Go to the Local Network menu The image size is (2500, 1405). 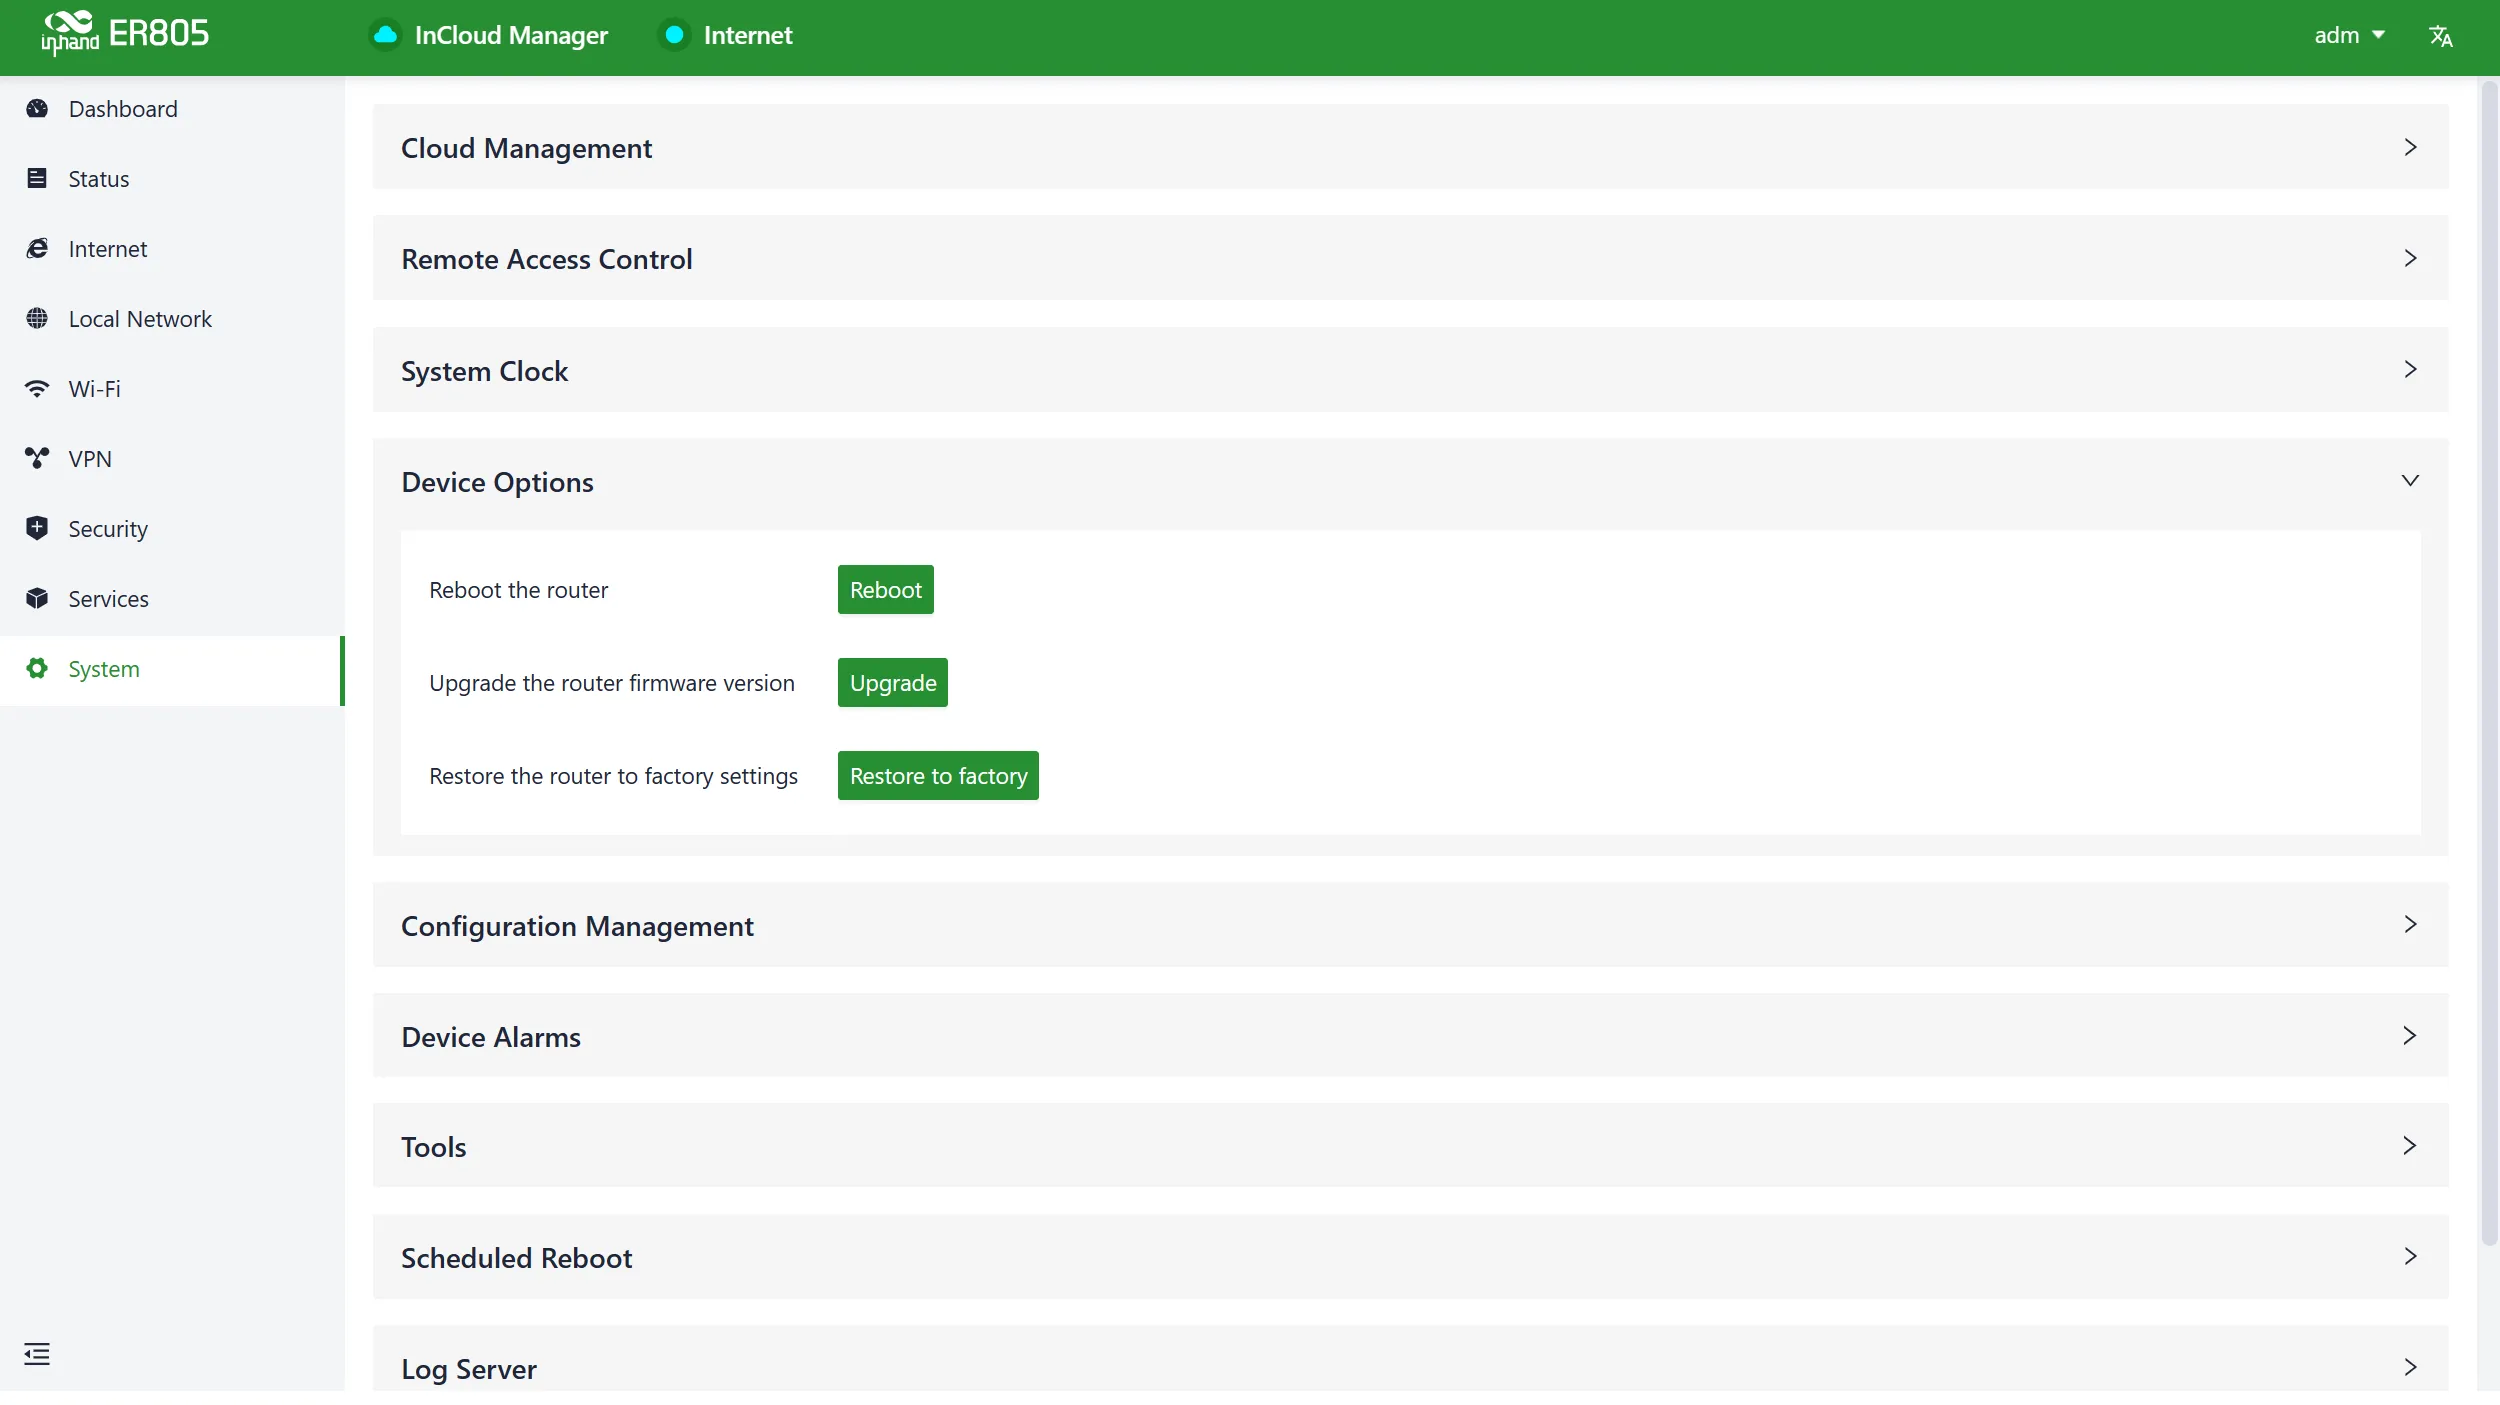(172, 319)
